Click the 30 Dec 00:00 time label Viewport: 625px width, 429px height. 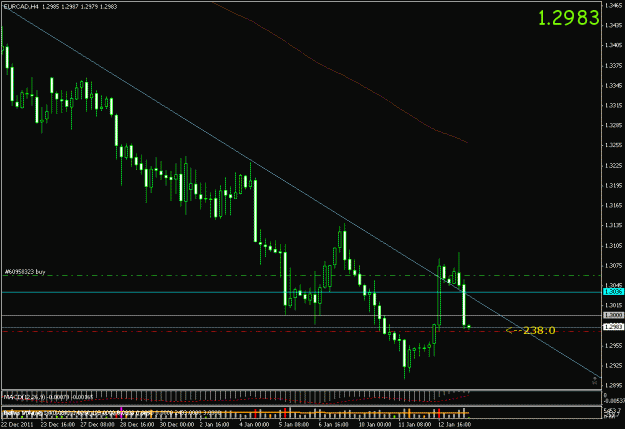(177, 425)
